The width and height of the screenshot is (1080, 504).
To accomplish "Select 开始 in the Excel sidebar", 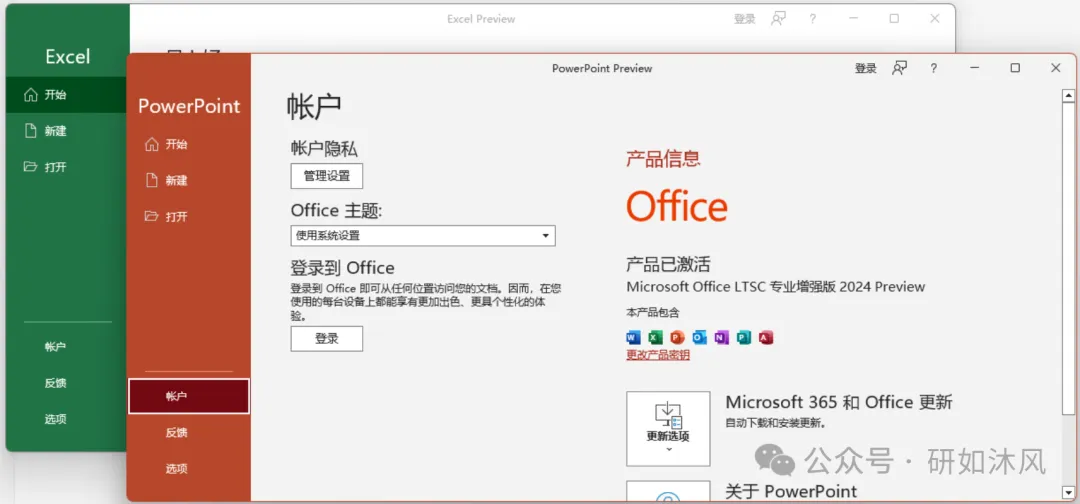I will 67,95.
